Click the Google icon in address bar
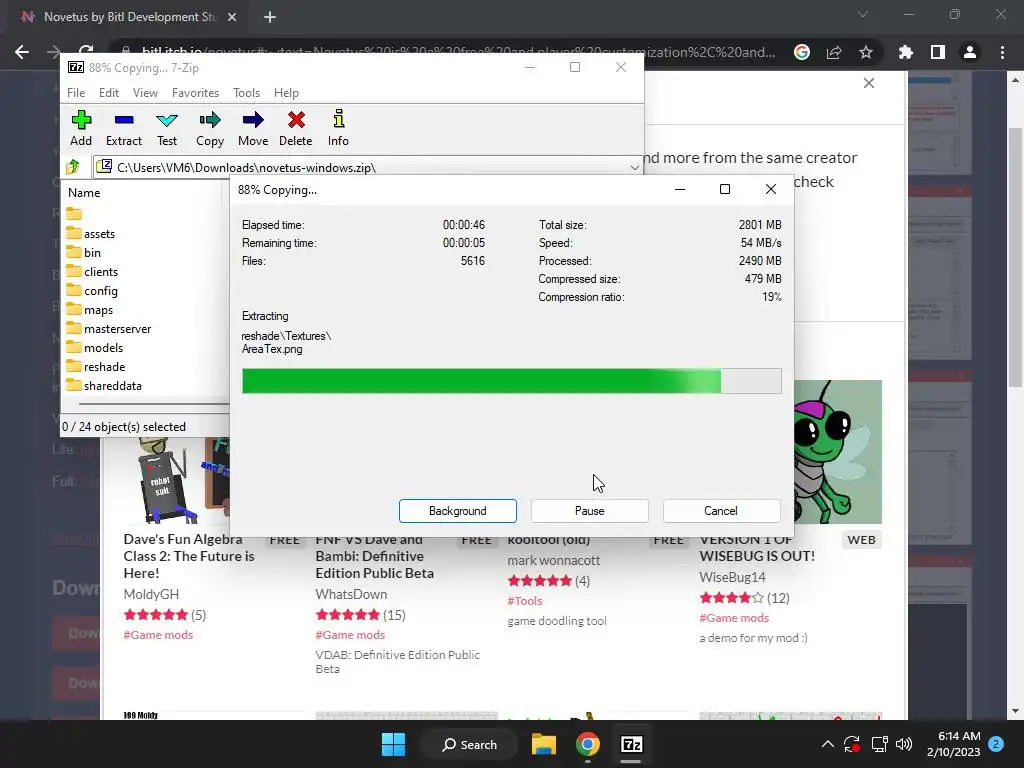Screen dimensions: 1024x768 [802, 52]
